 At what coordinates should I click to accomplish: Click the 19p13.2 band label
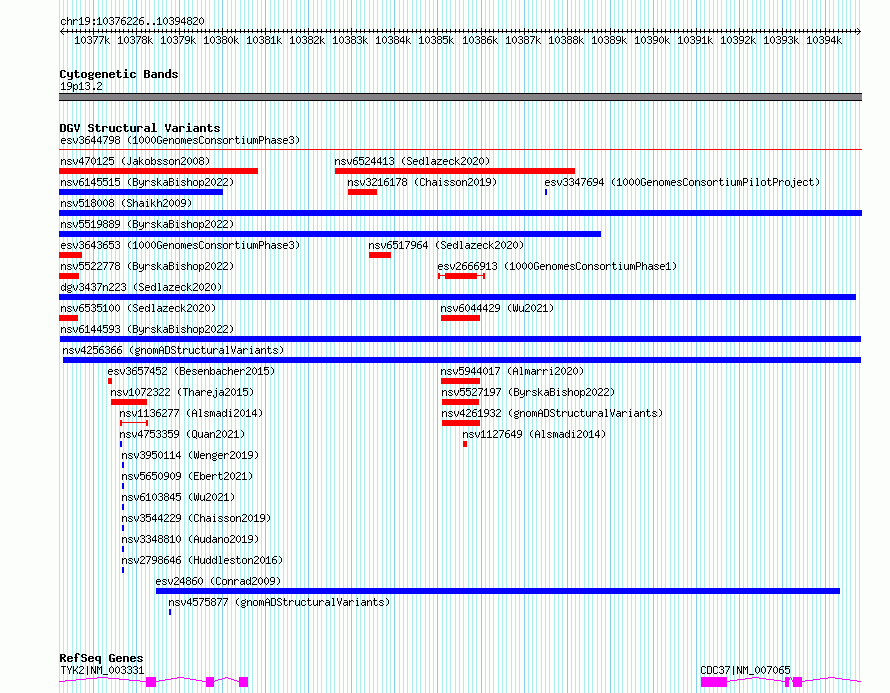(x=81, y=86)
